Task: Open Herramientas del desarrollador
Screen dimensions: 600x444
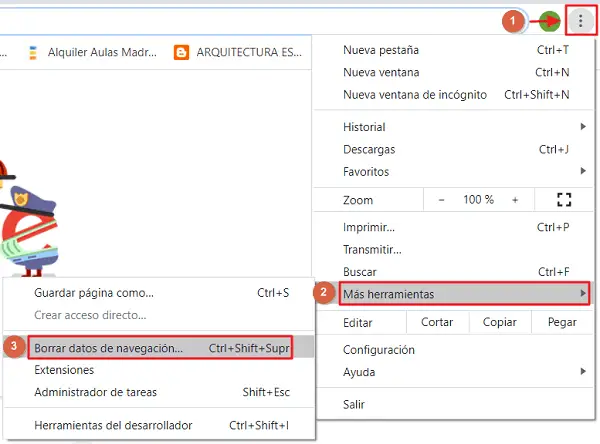Action: pos(113,425)
